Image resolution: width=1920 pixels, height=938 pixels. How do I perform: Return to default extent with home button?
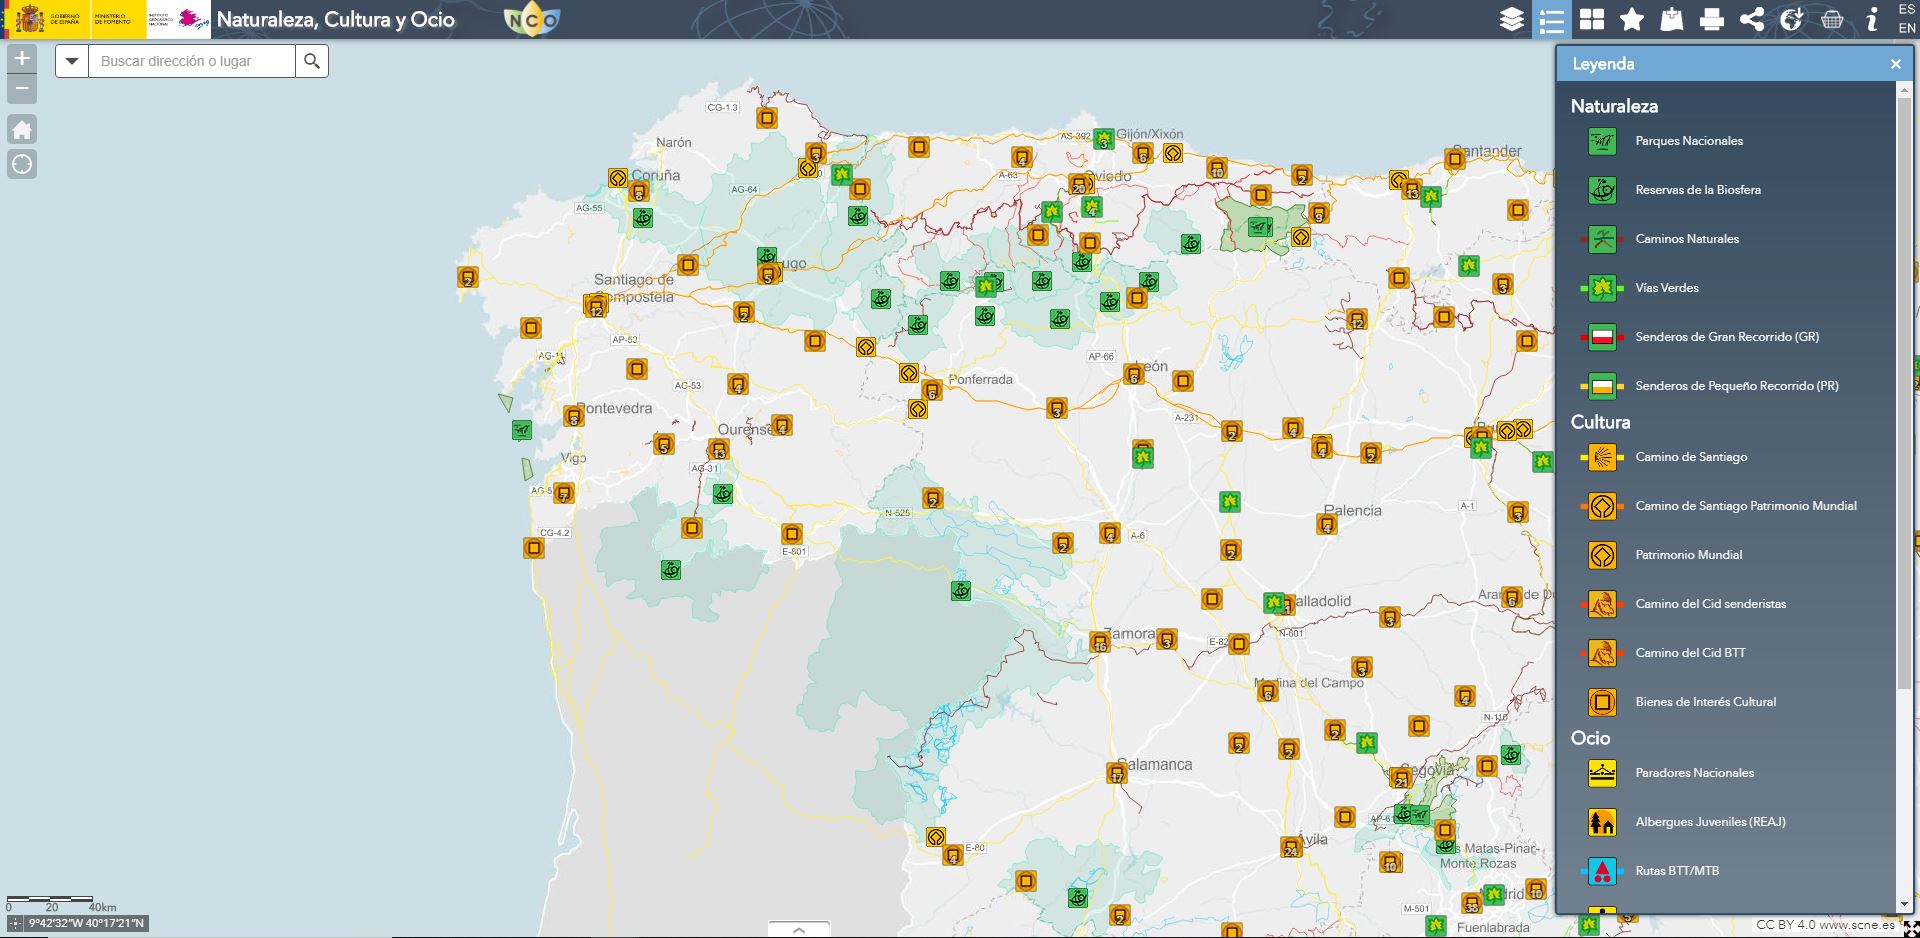click(x=22, y=129)
